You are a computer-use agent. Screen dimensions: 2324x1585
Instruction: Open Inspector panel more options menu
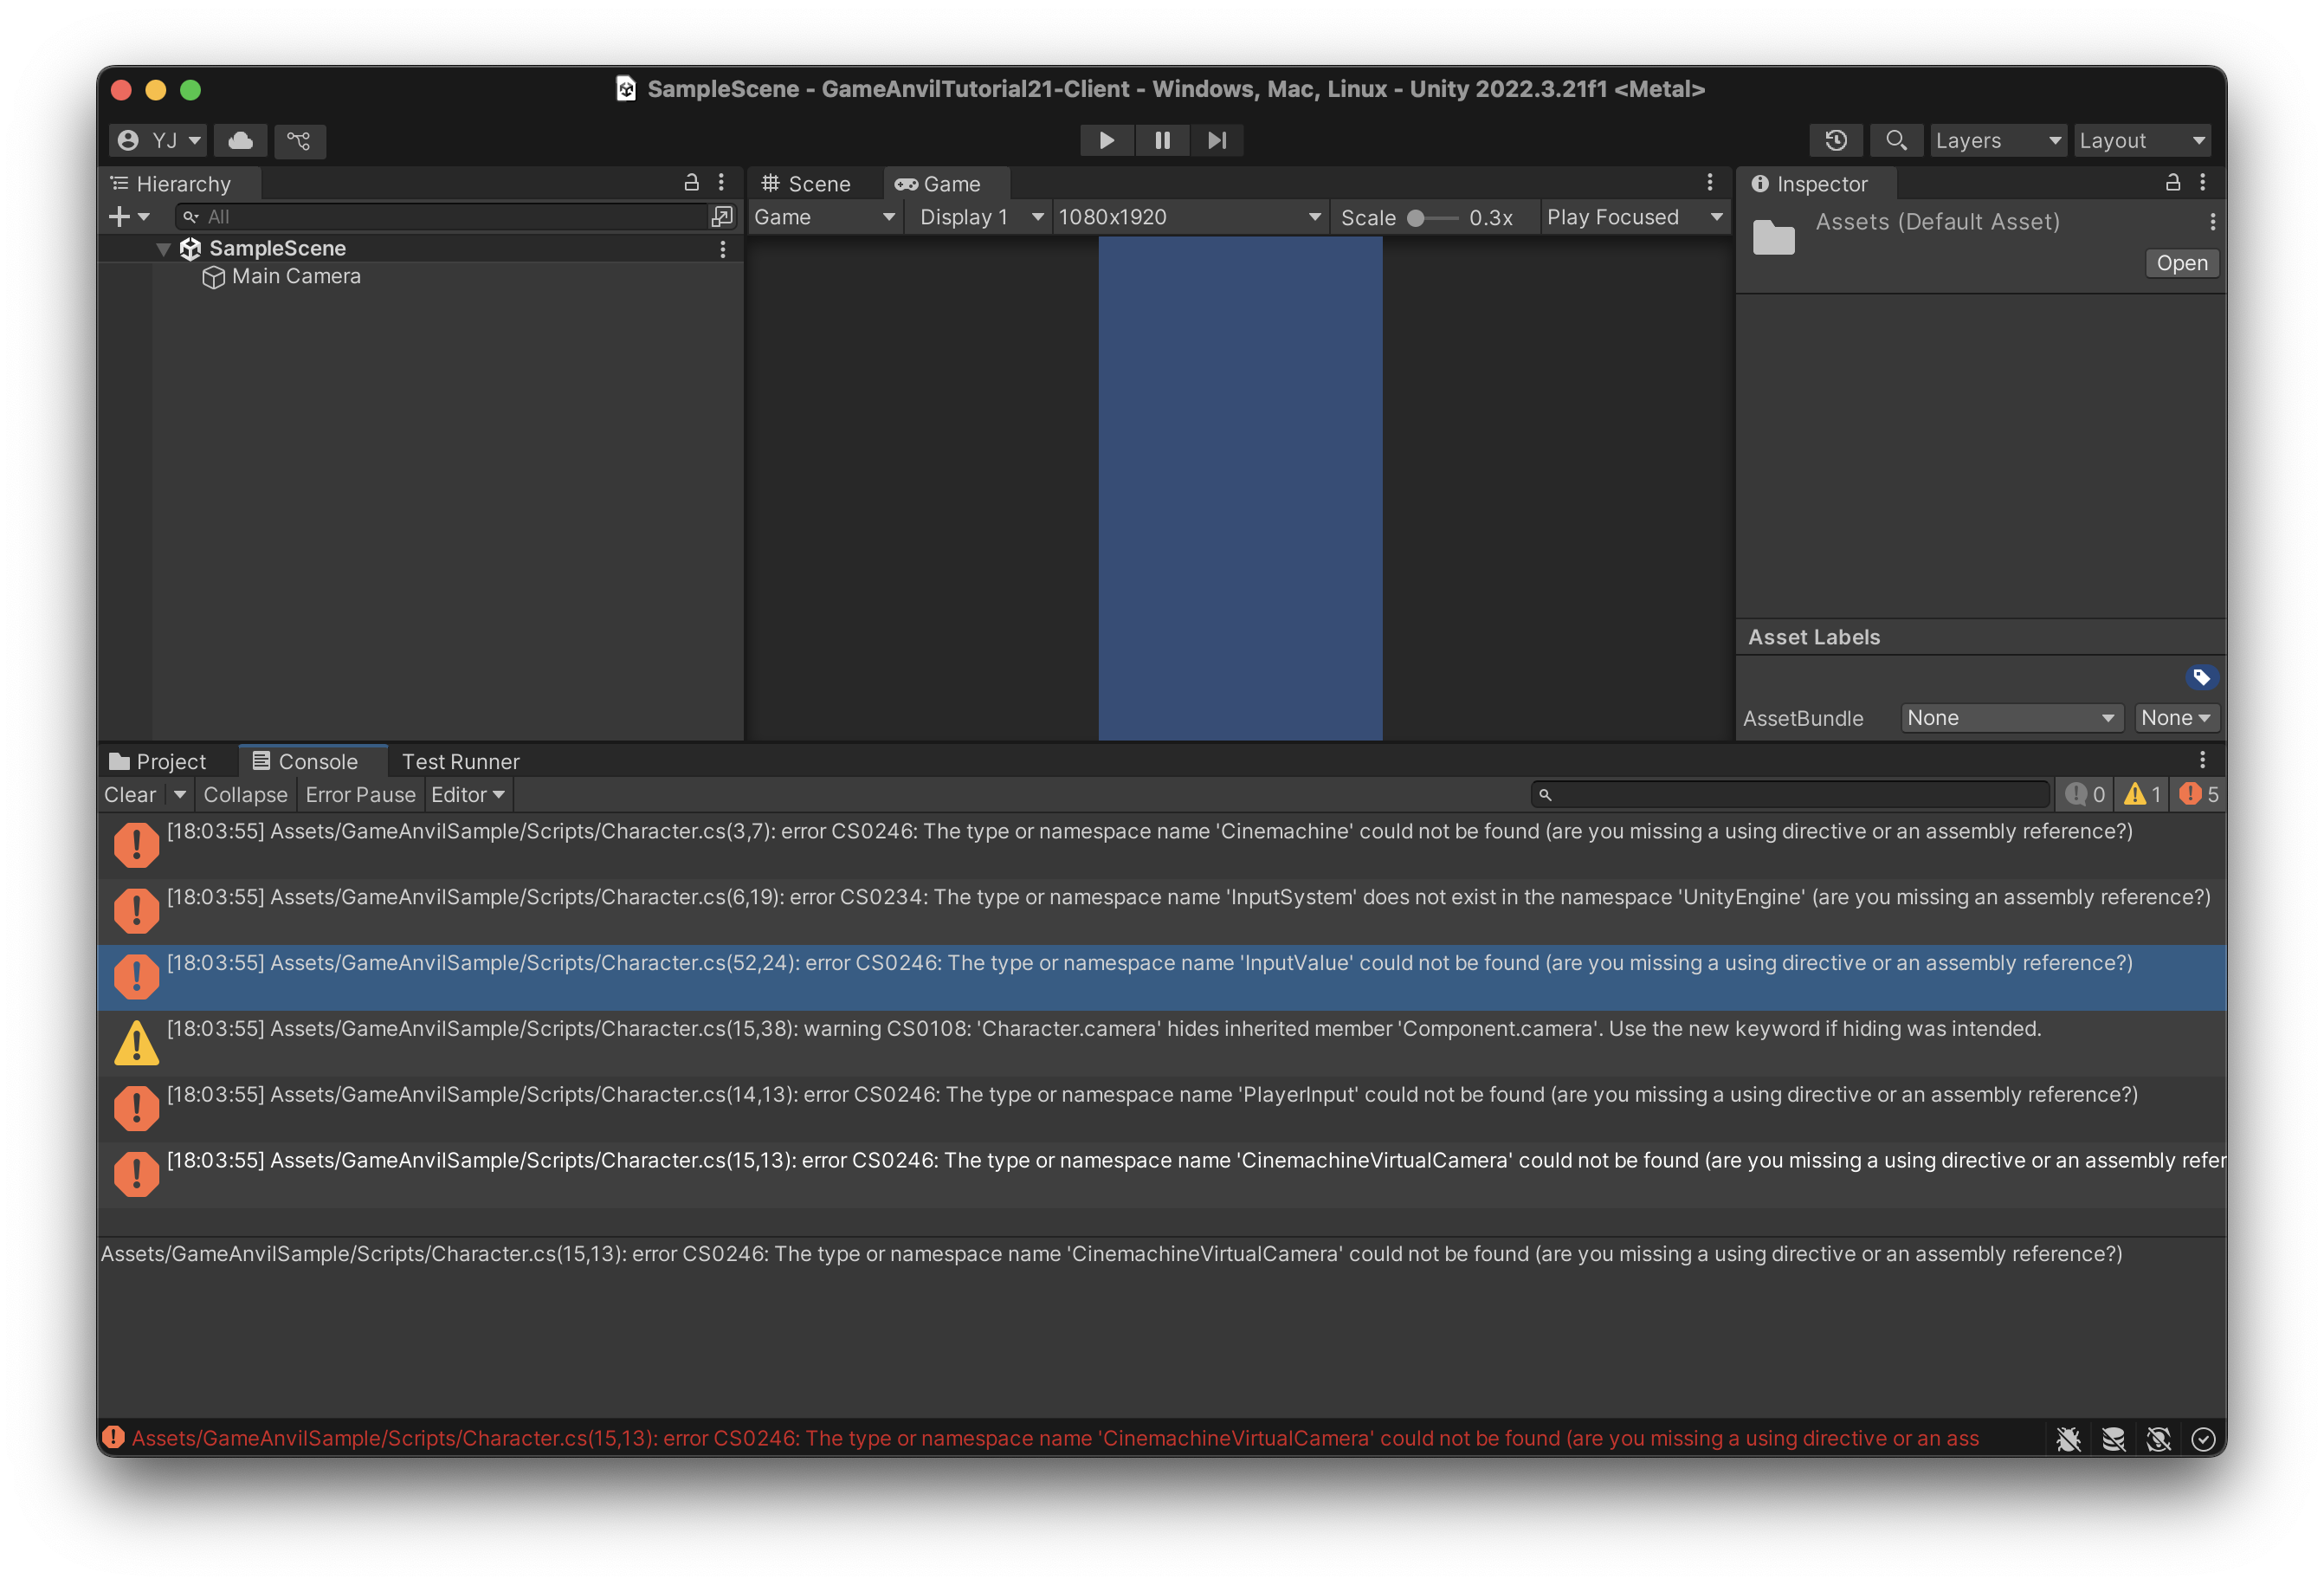tap(2202, 182)
